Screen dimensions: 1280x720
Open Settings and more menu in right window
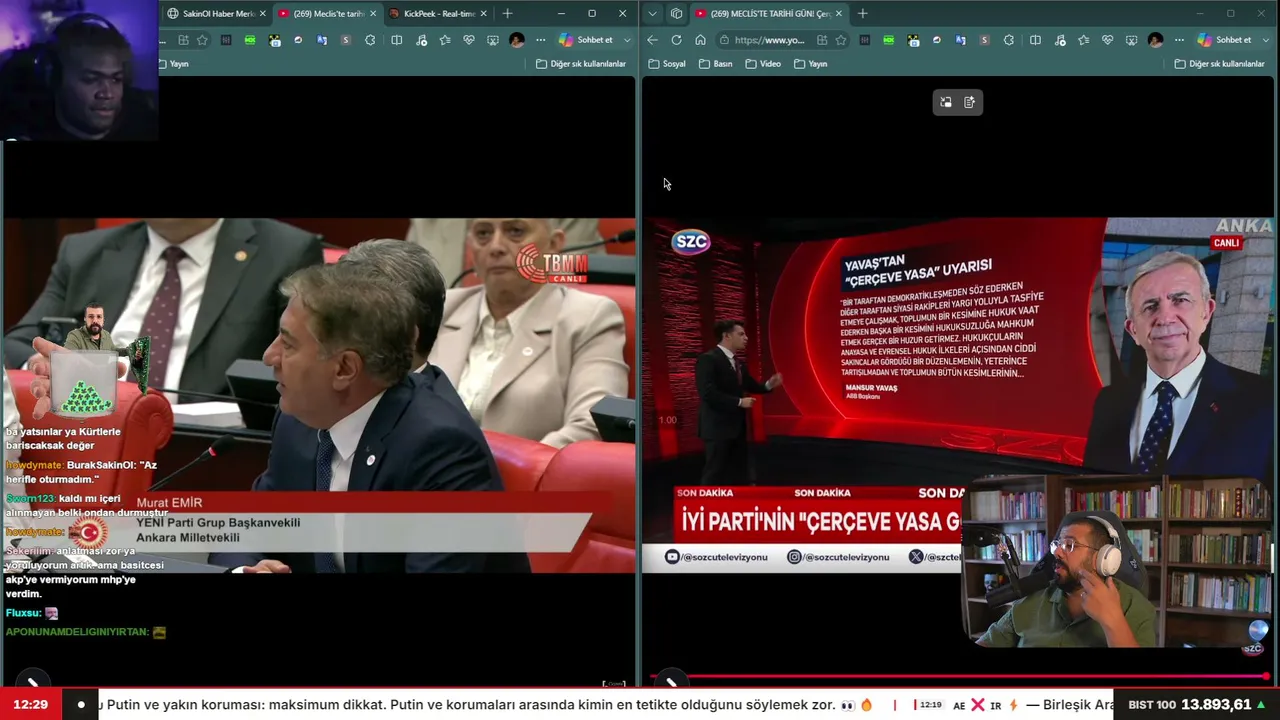point(1179,40)
